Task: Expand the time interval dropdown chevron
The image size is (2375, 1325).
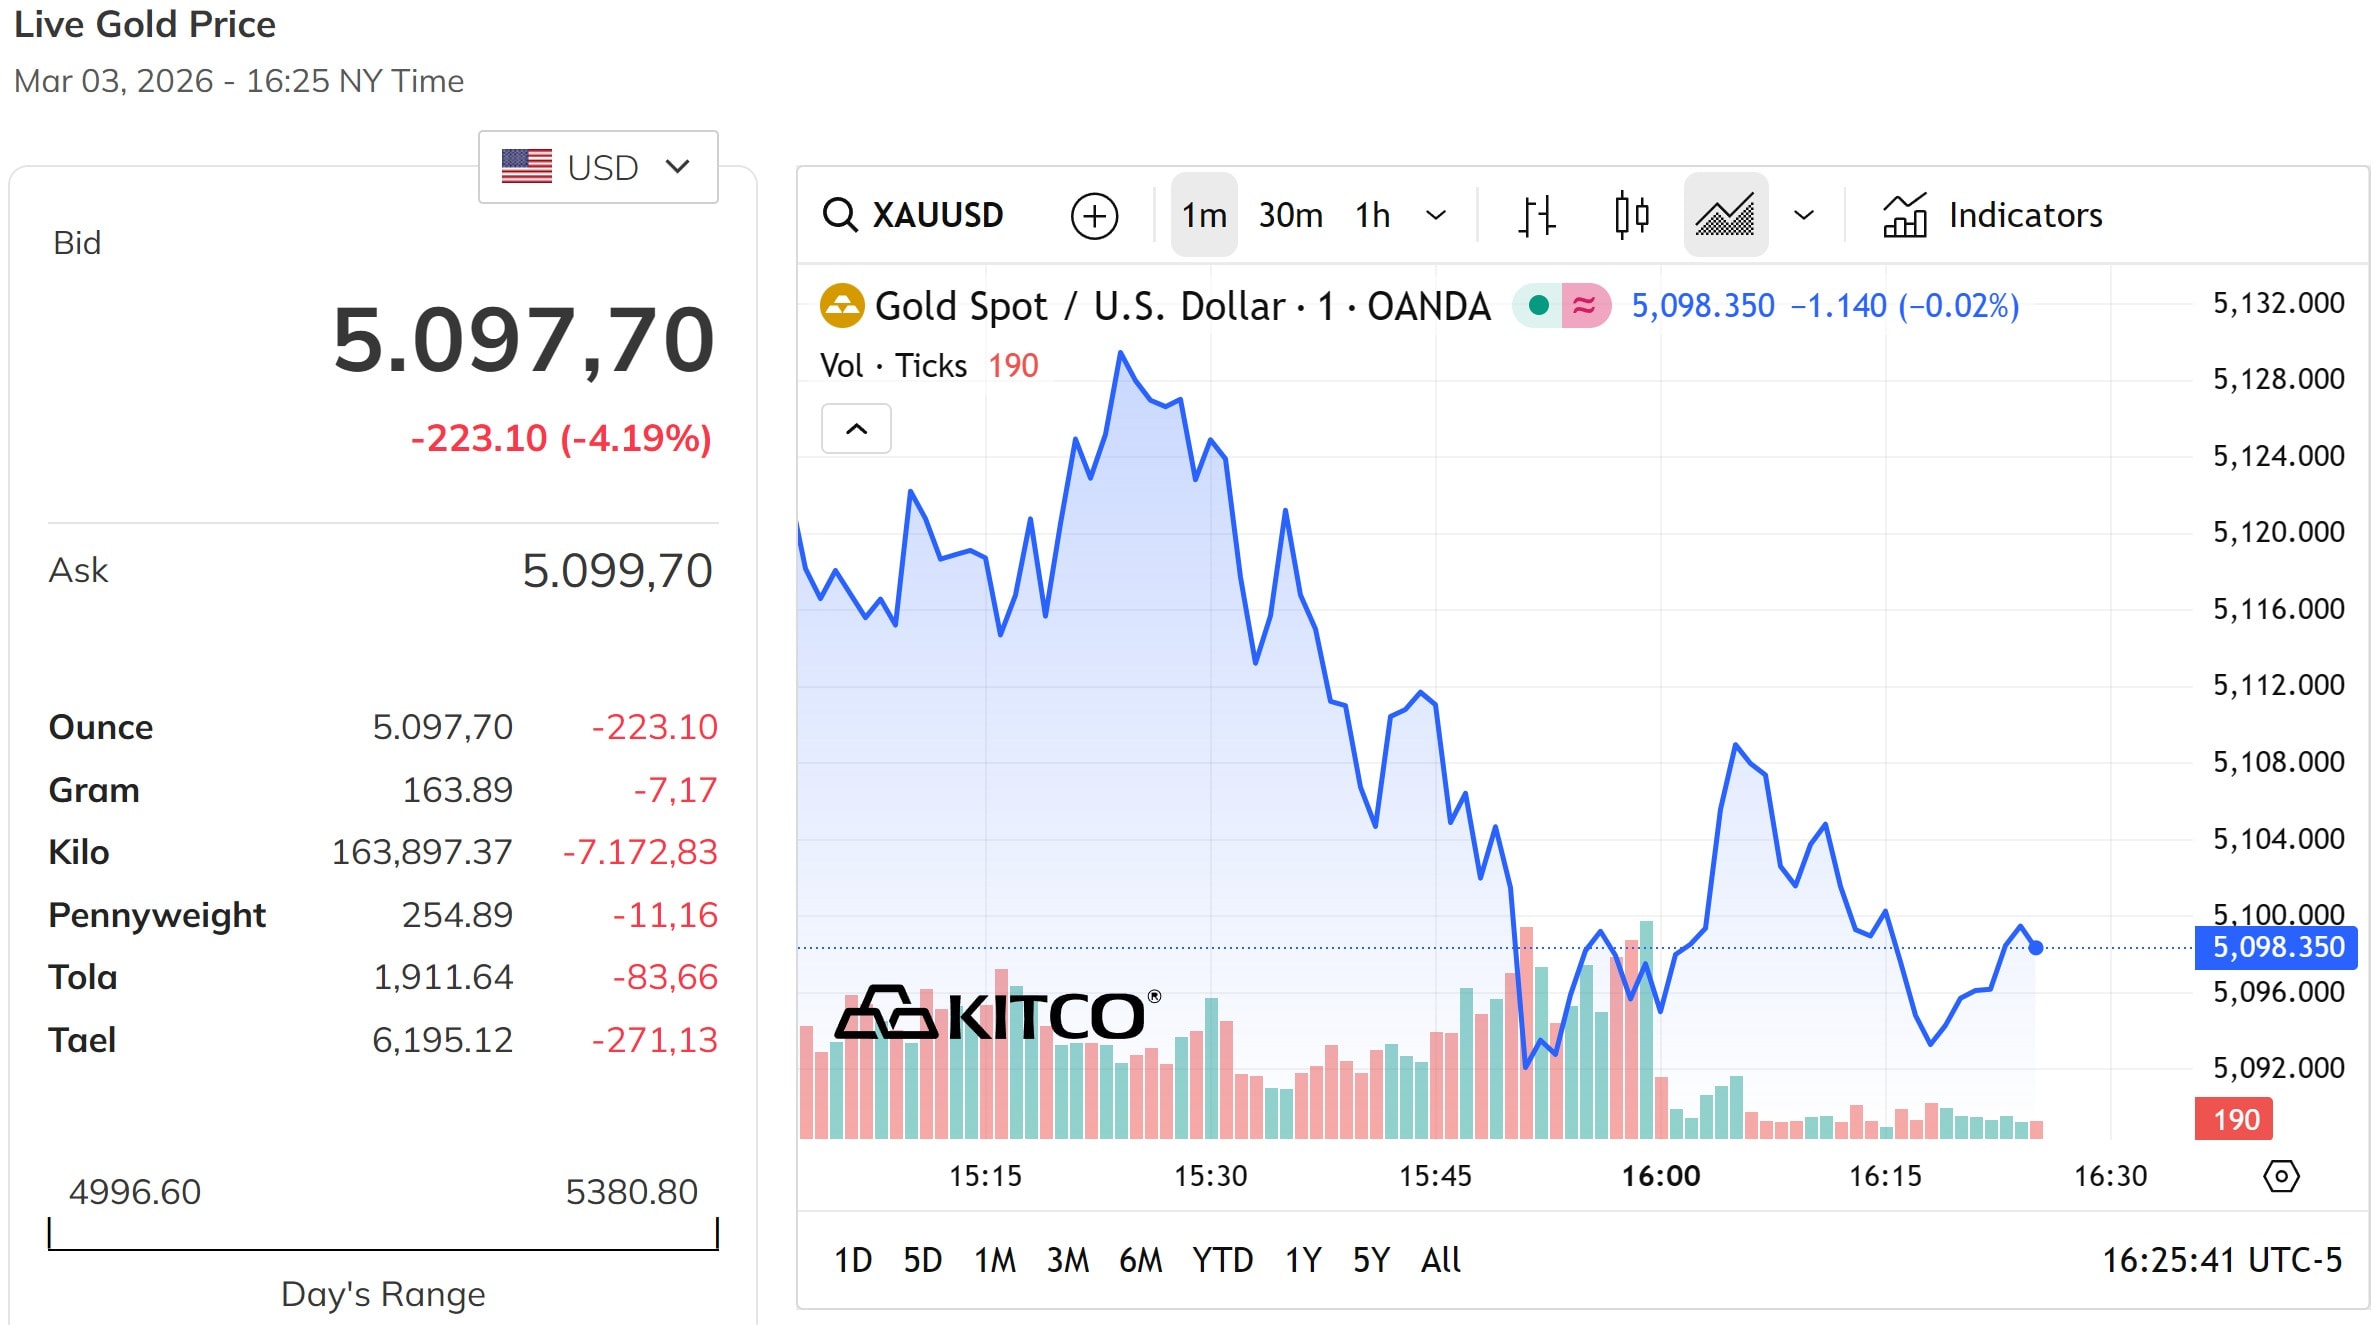Action: pos(1436,216)
